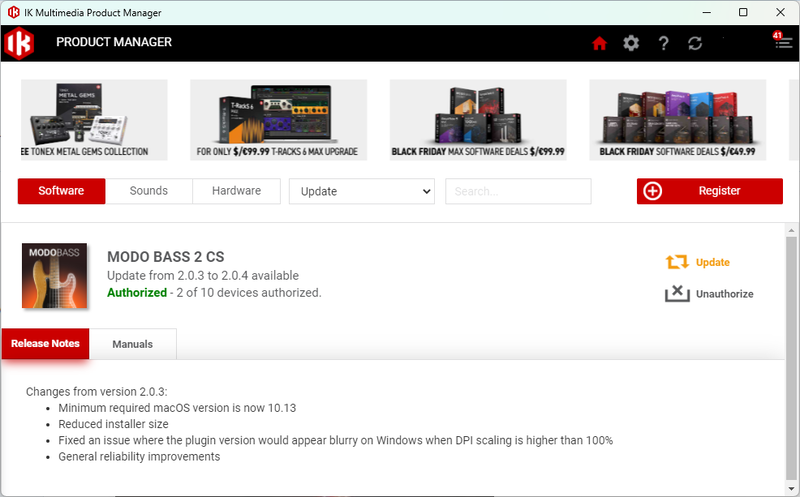Image resolution: width=800 pixels, height=497 pixels.
Task: Refresh product list with sync icon
Action: point(695,43)
